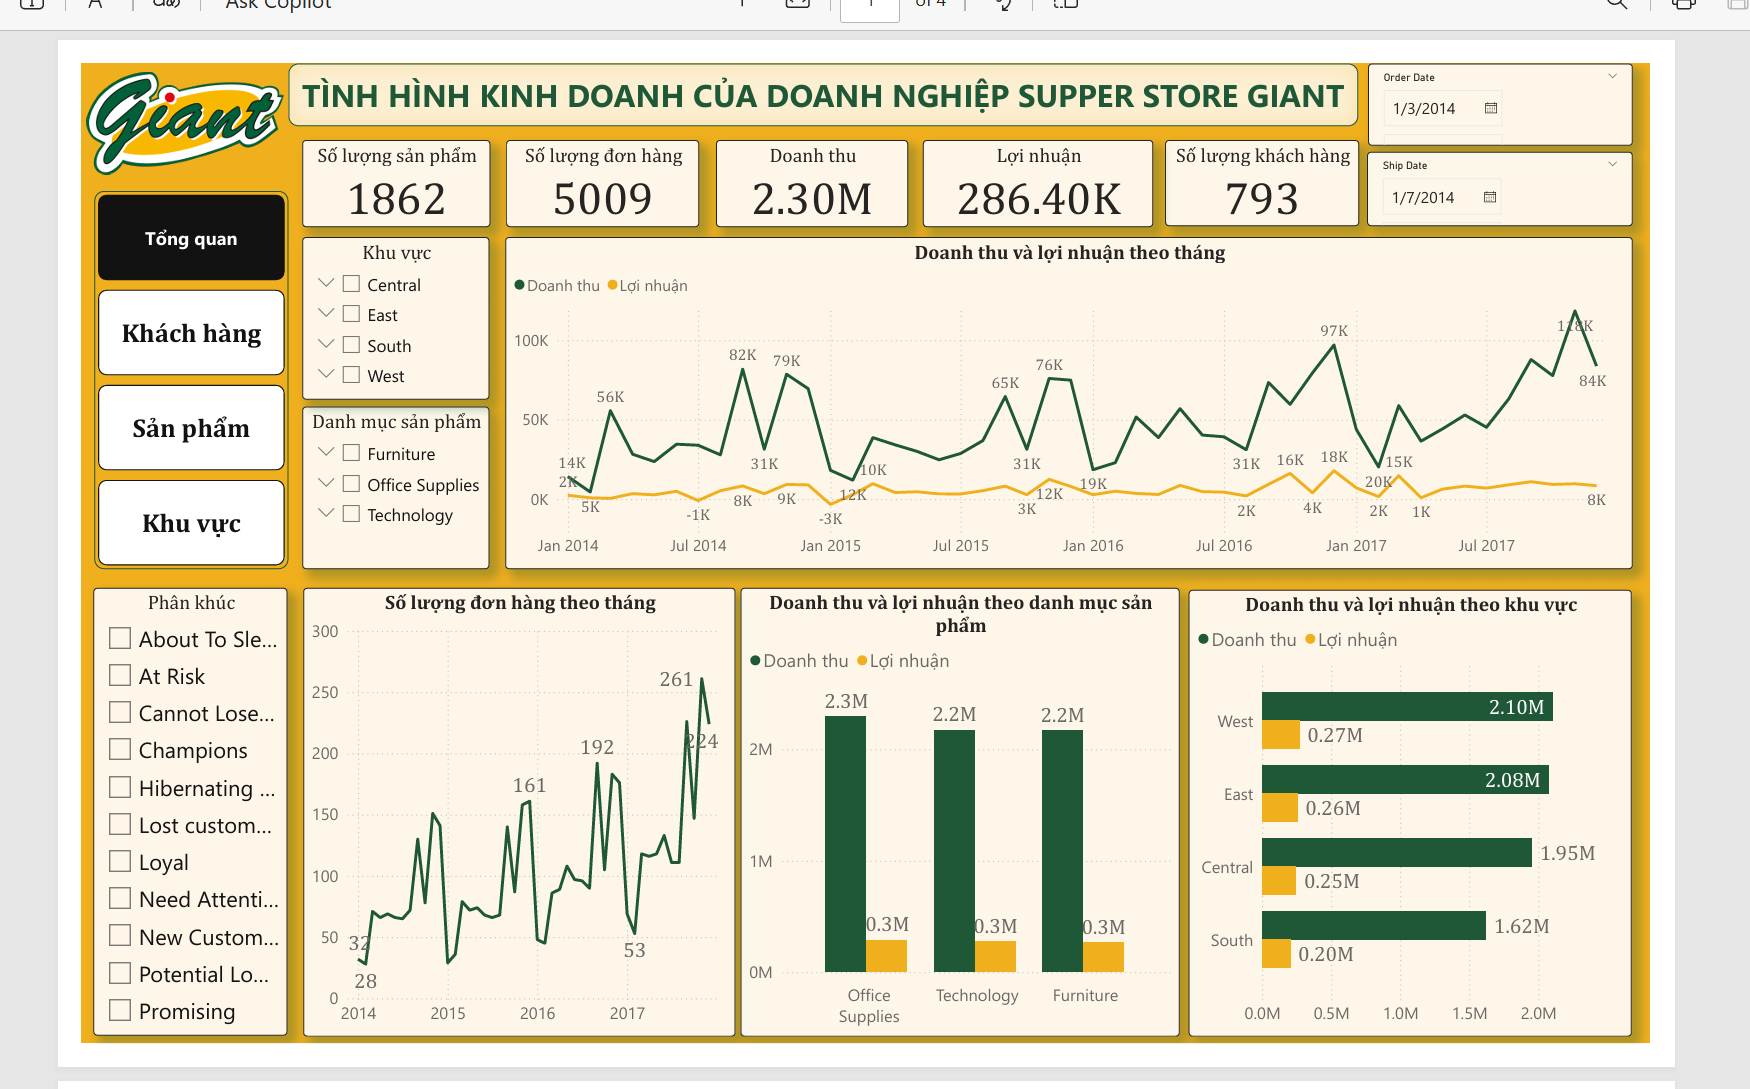Expand the Office Supplies category chevron
Screen dimensions: 1750x1089
(x=326, y=483)
